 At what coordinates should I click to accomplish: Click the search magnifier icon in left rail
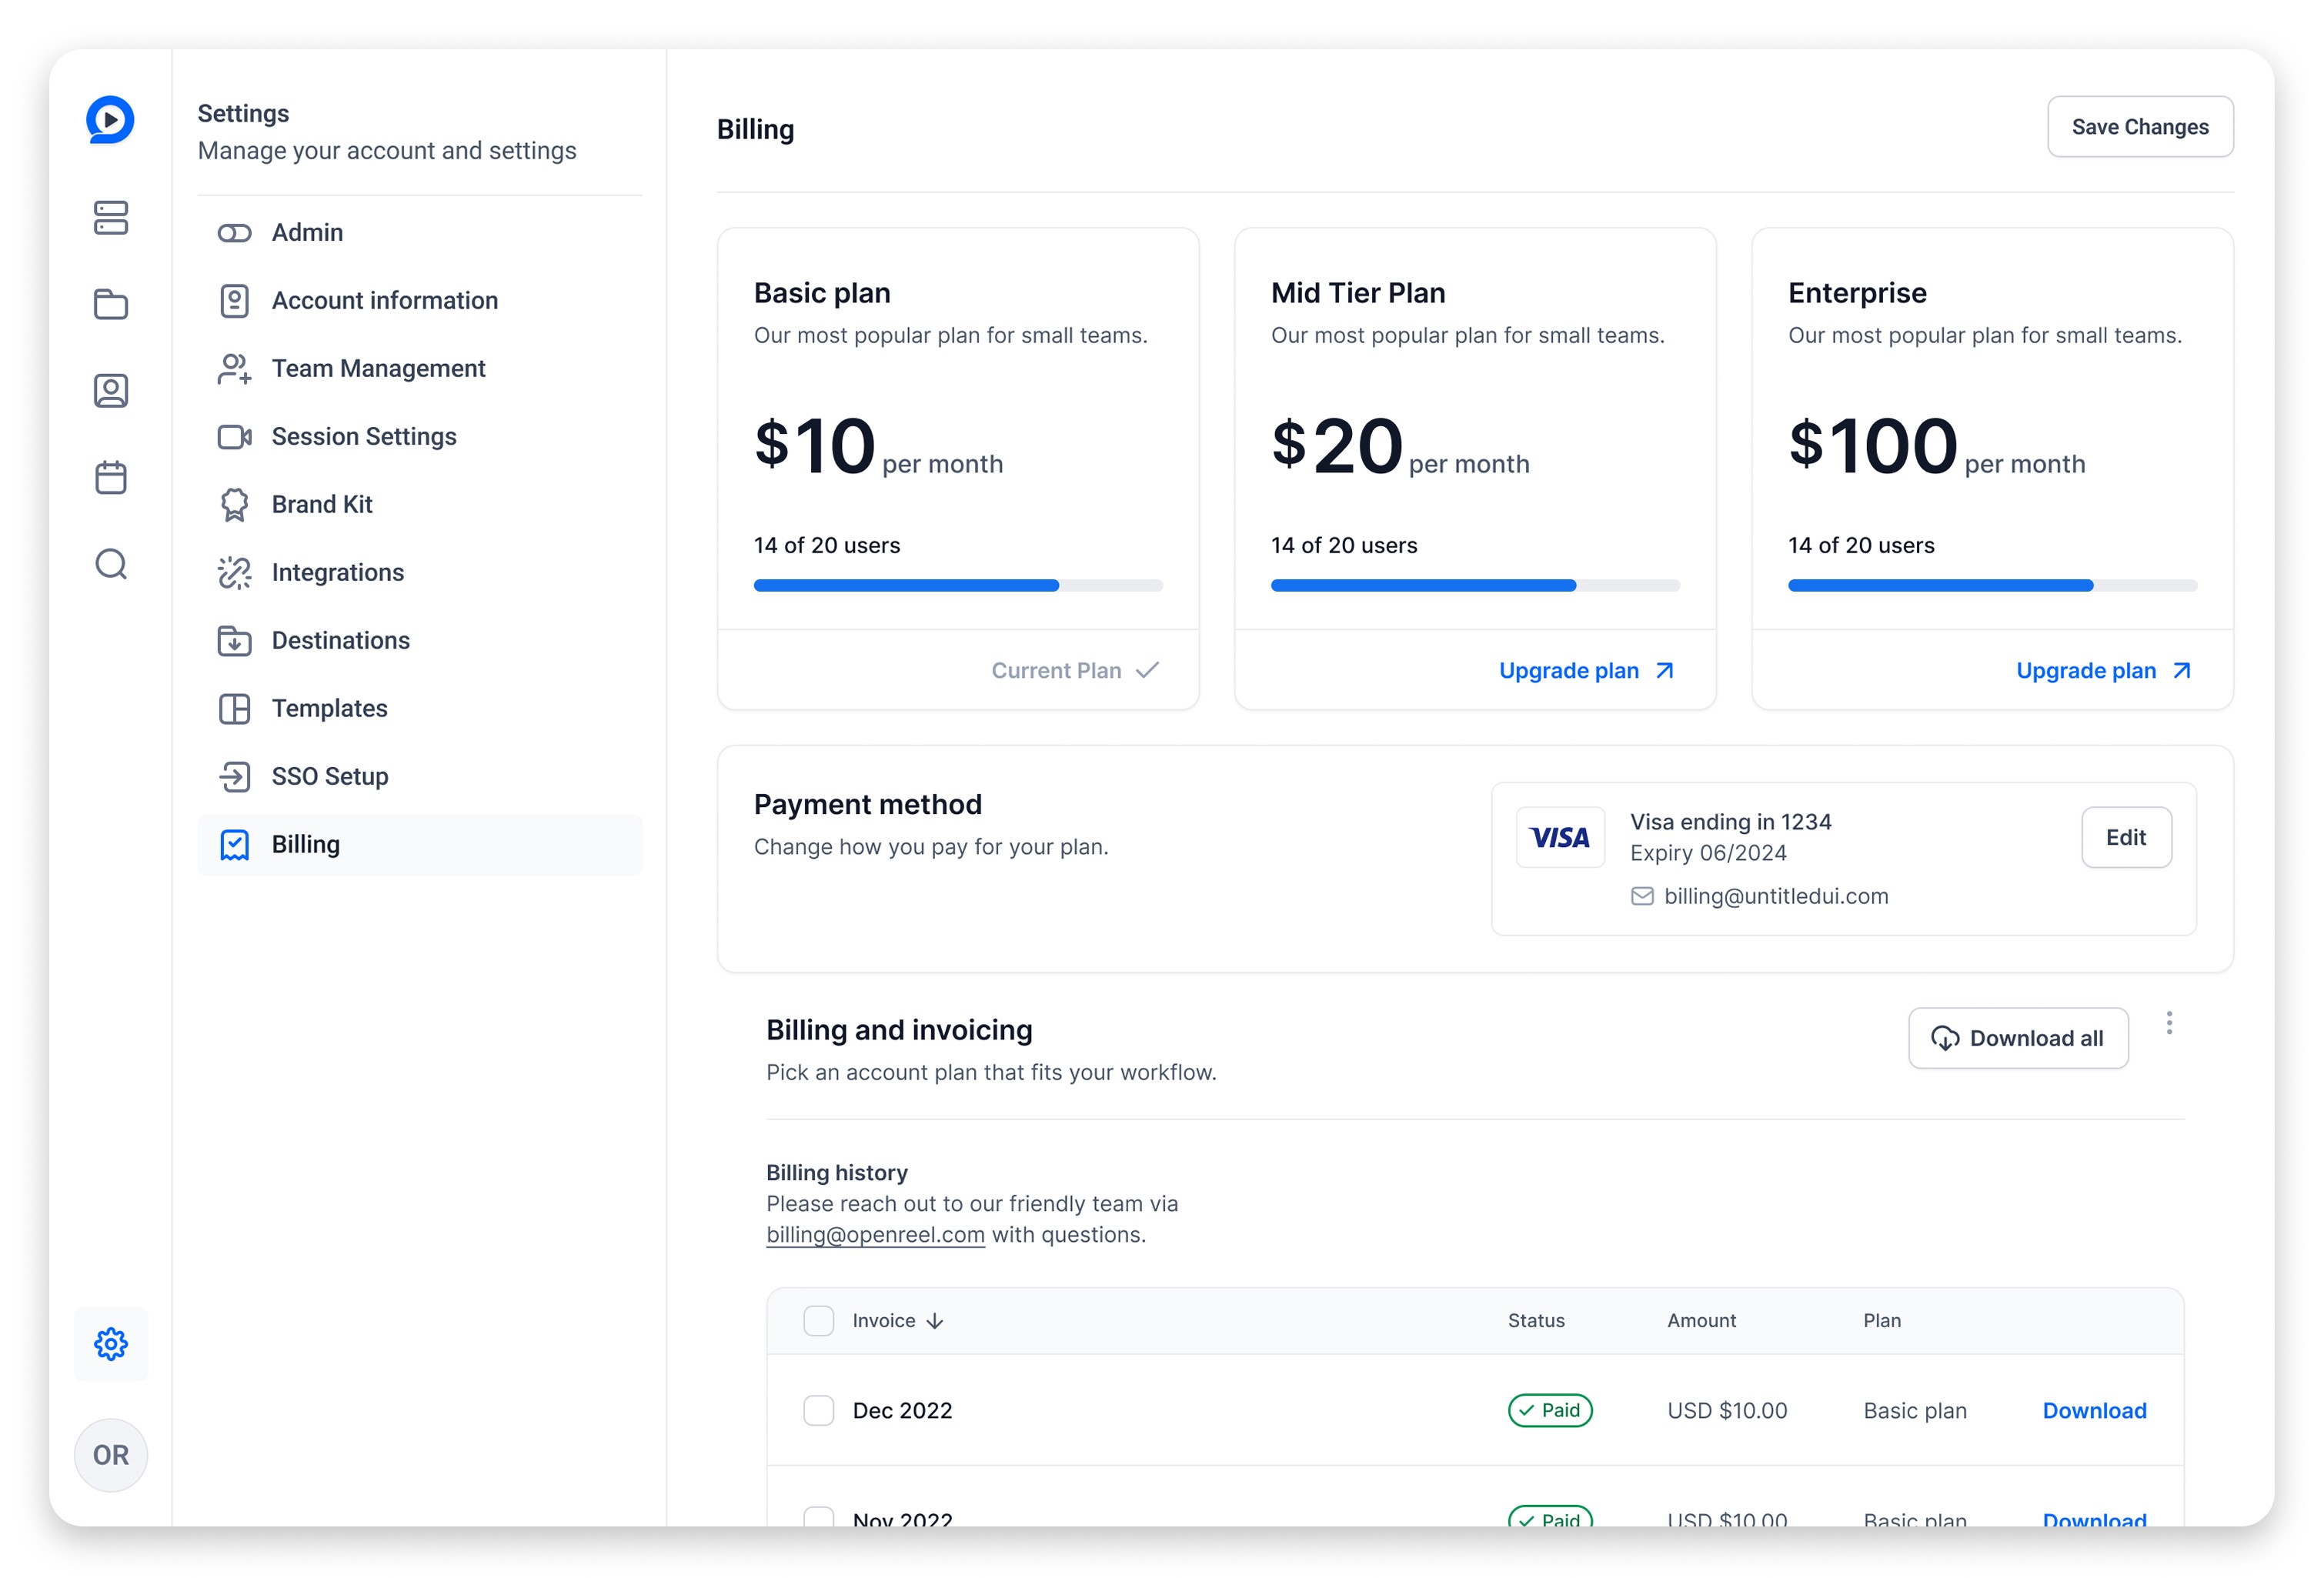110,564
